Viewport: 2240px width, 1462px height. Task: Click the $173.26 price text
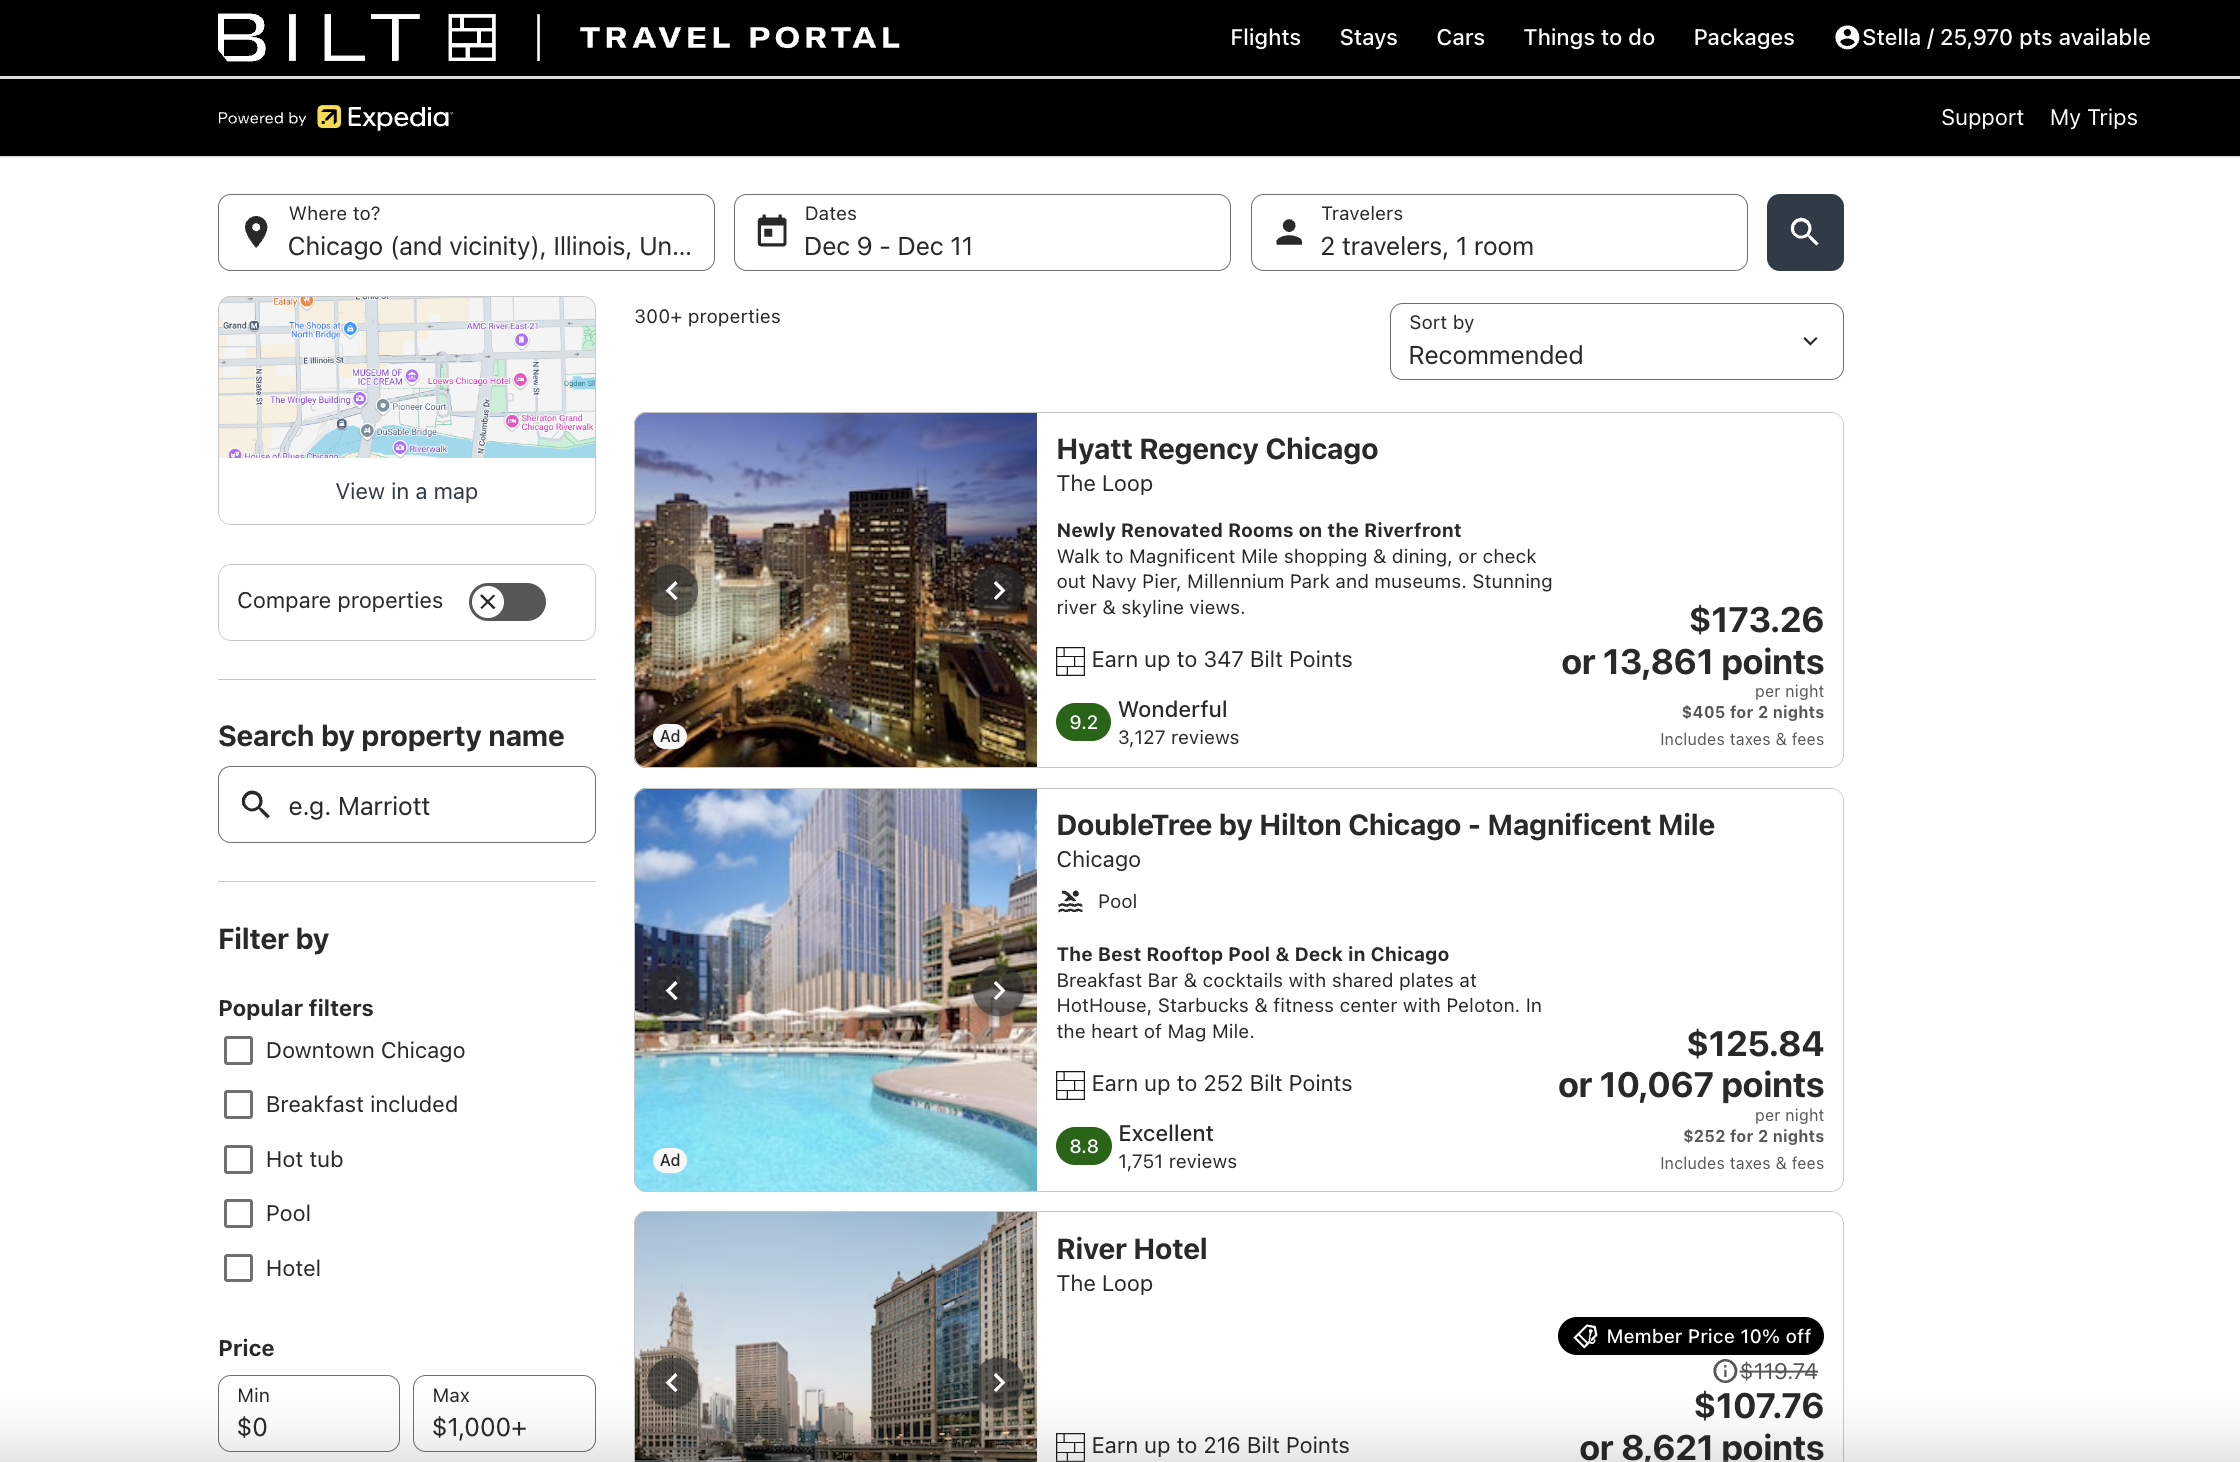(1756, 619)
